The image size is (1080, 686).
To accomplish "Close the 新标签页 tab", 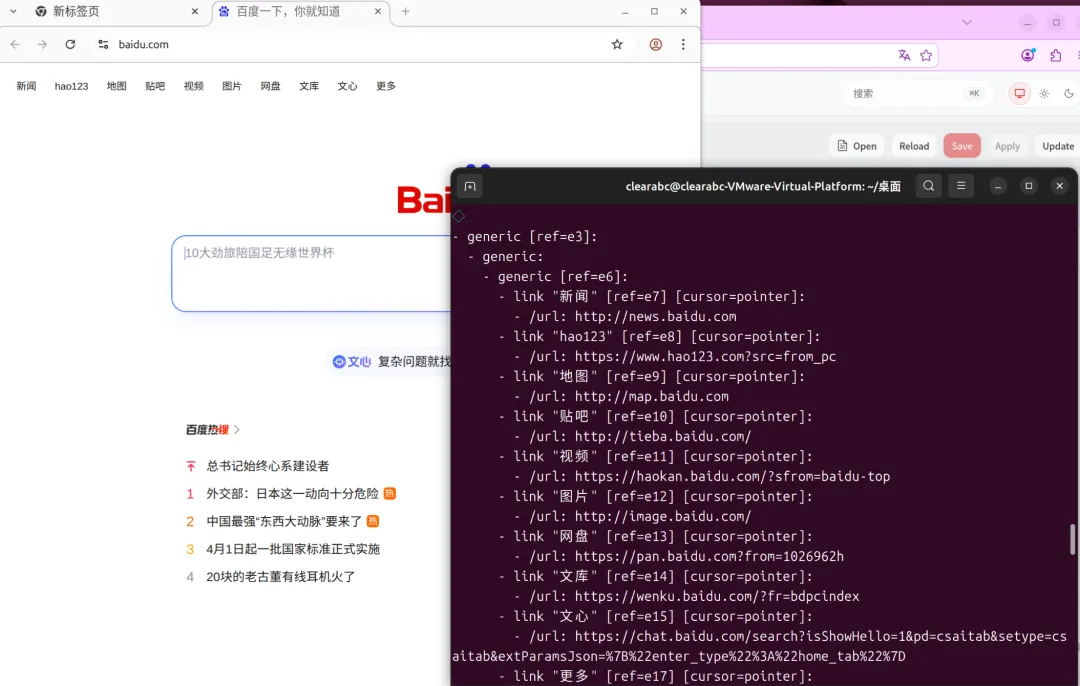I will point(195,11).
